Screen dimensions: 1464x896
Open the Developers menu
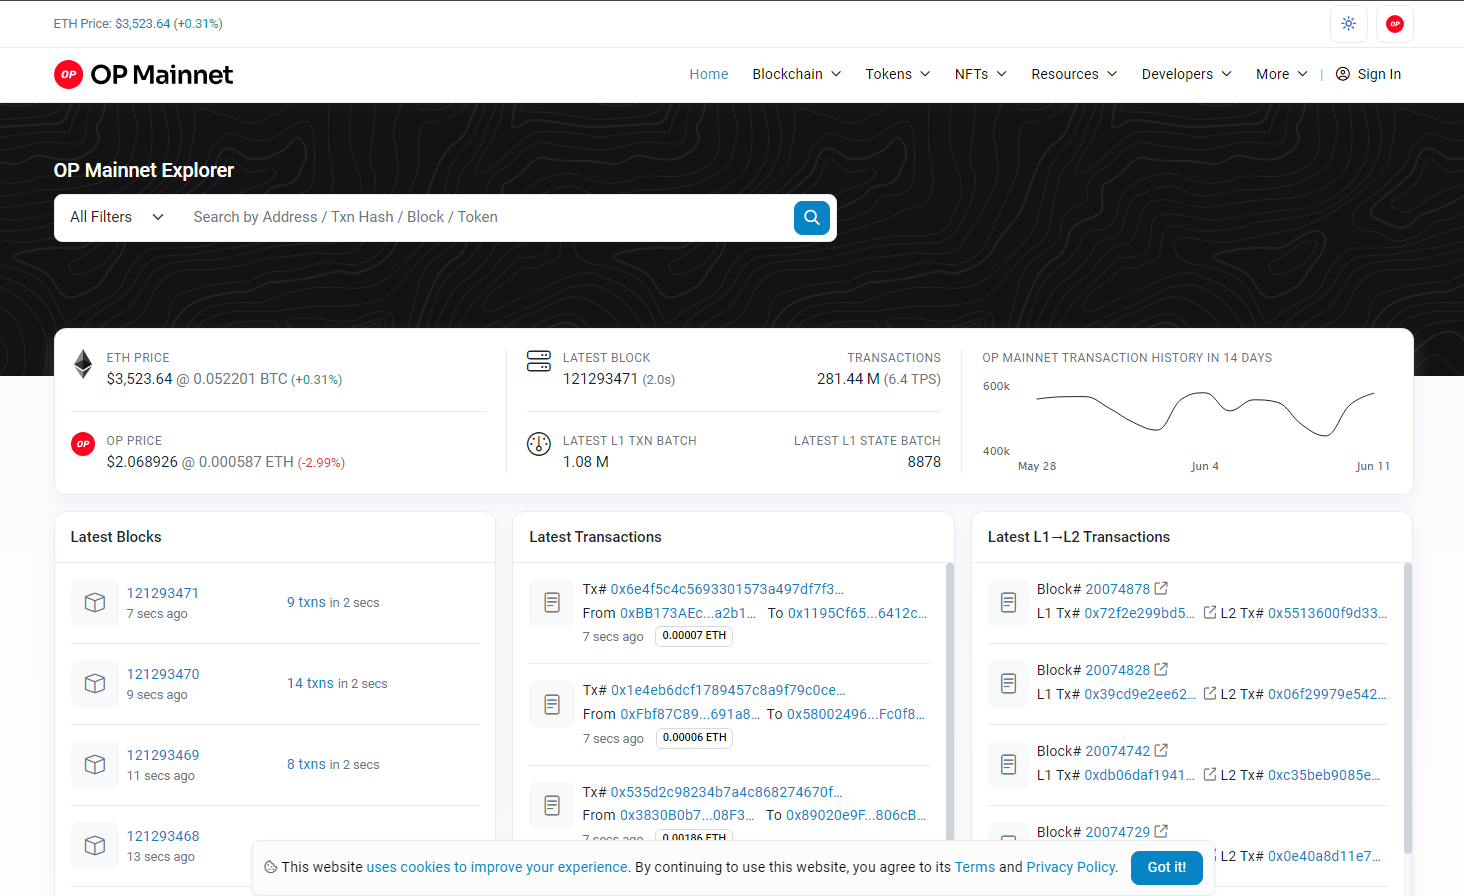pyautogui.click(x=1186, y=74)
